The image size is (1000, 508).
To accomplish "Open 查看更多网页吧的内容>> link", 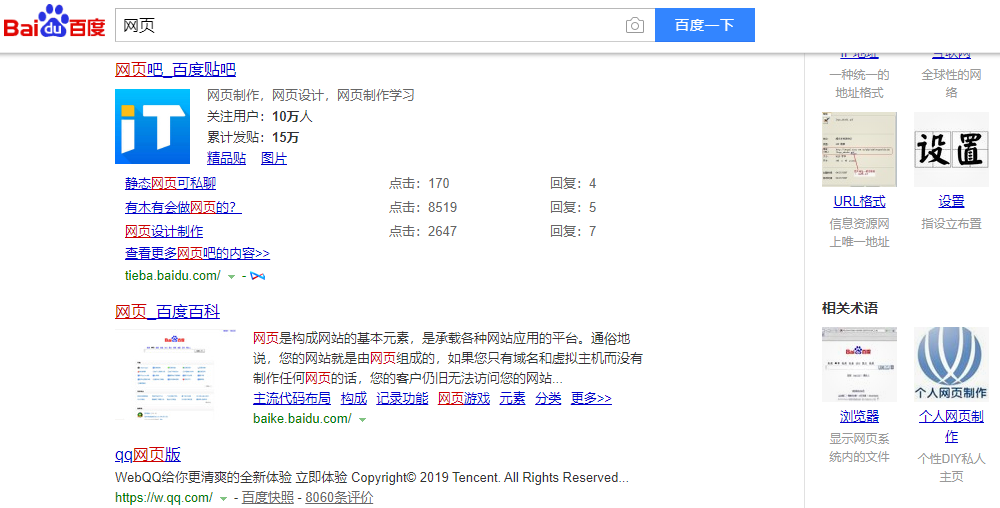I will (x=197, y=253).
